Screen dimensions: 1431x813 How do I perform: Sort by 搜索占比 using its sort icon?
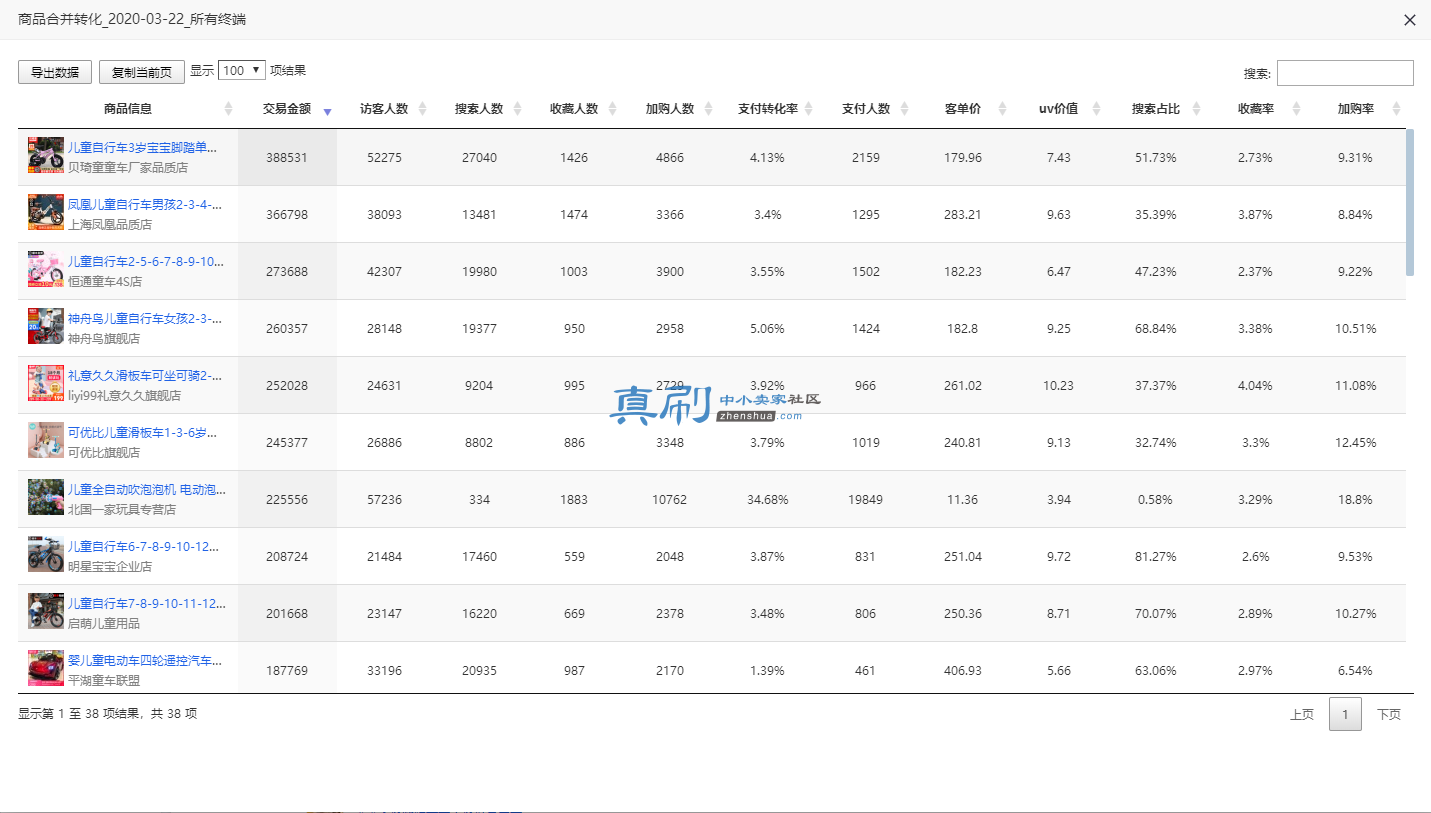(x=1196, y=109)
